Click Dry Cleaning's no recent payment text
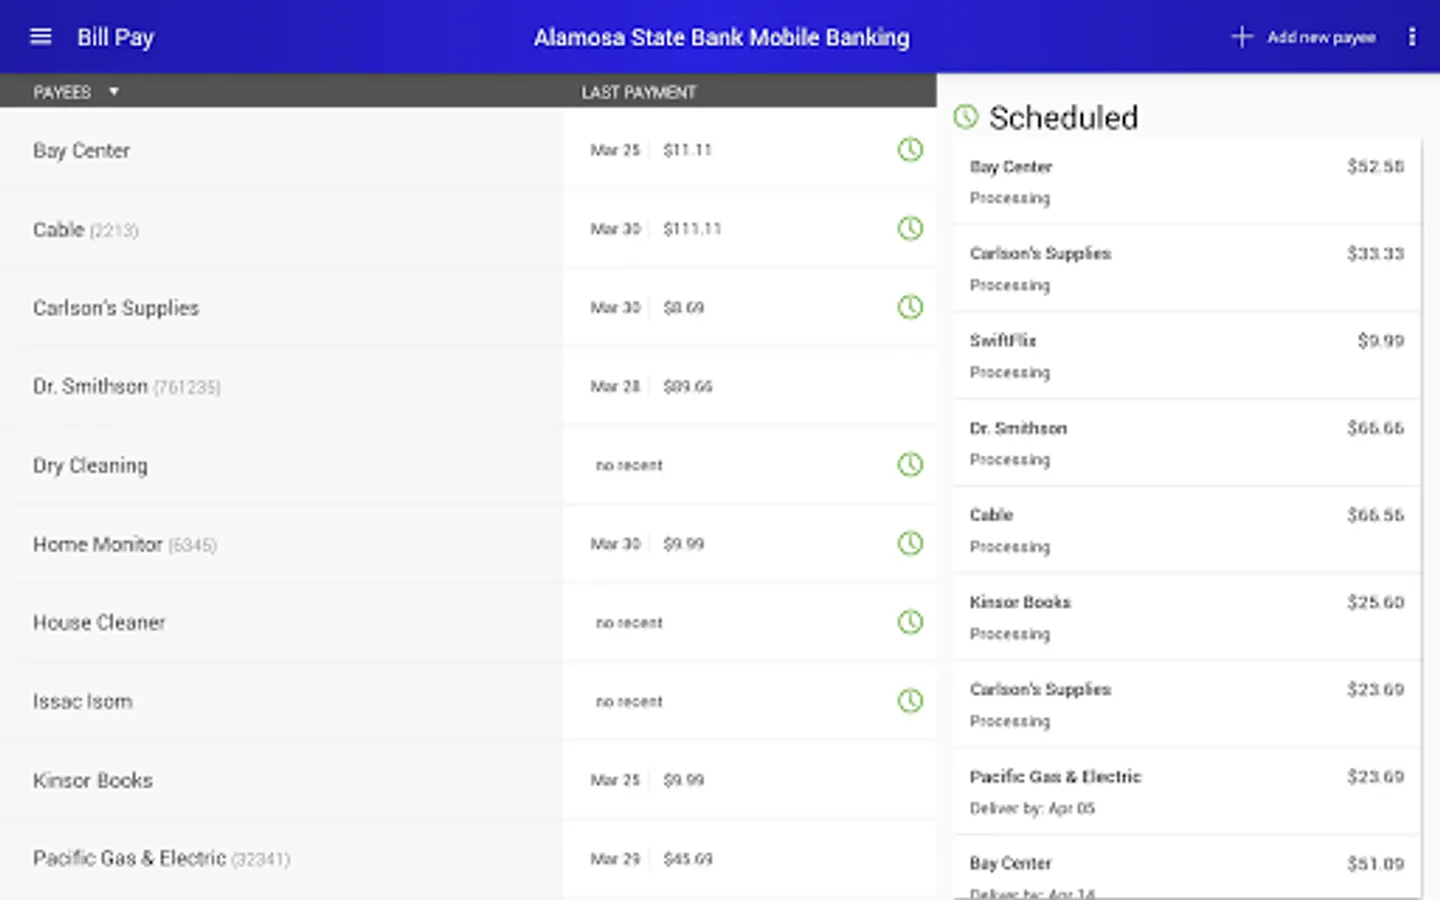Screen dimensions: 1440x900 pos(629,465)
